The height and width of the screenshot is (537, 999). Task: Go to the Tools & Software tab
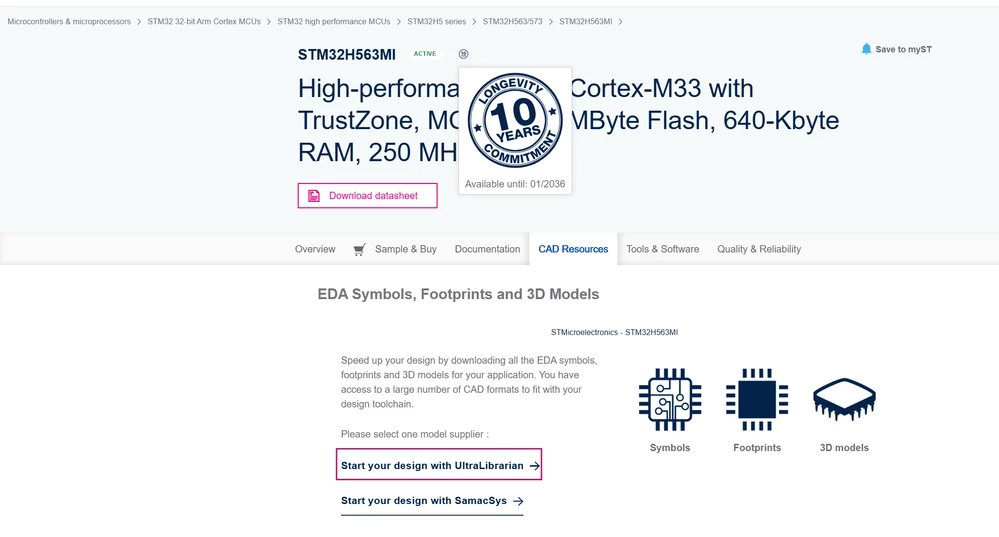[x=663, y=249]
